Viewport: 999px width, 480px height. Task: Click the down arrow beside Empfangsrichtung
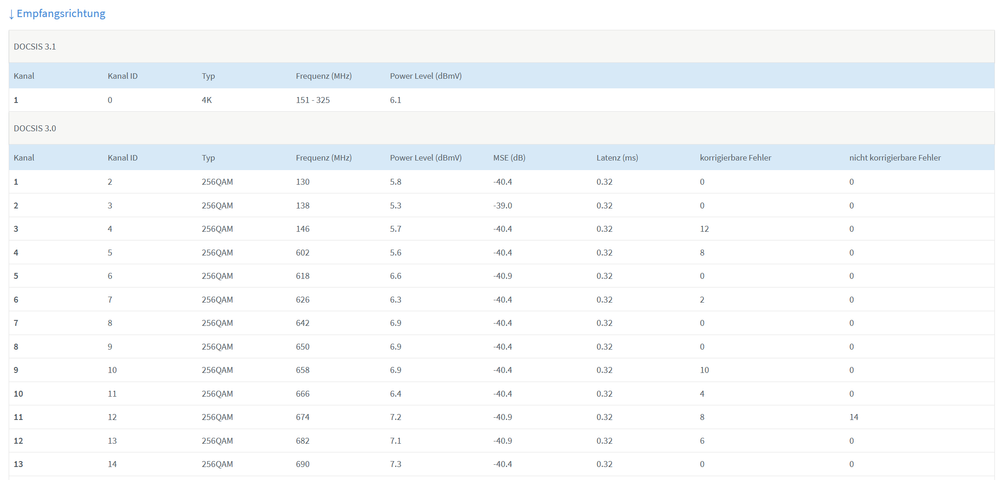pos(11,14)
